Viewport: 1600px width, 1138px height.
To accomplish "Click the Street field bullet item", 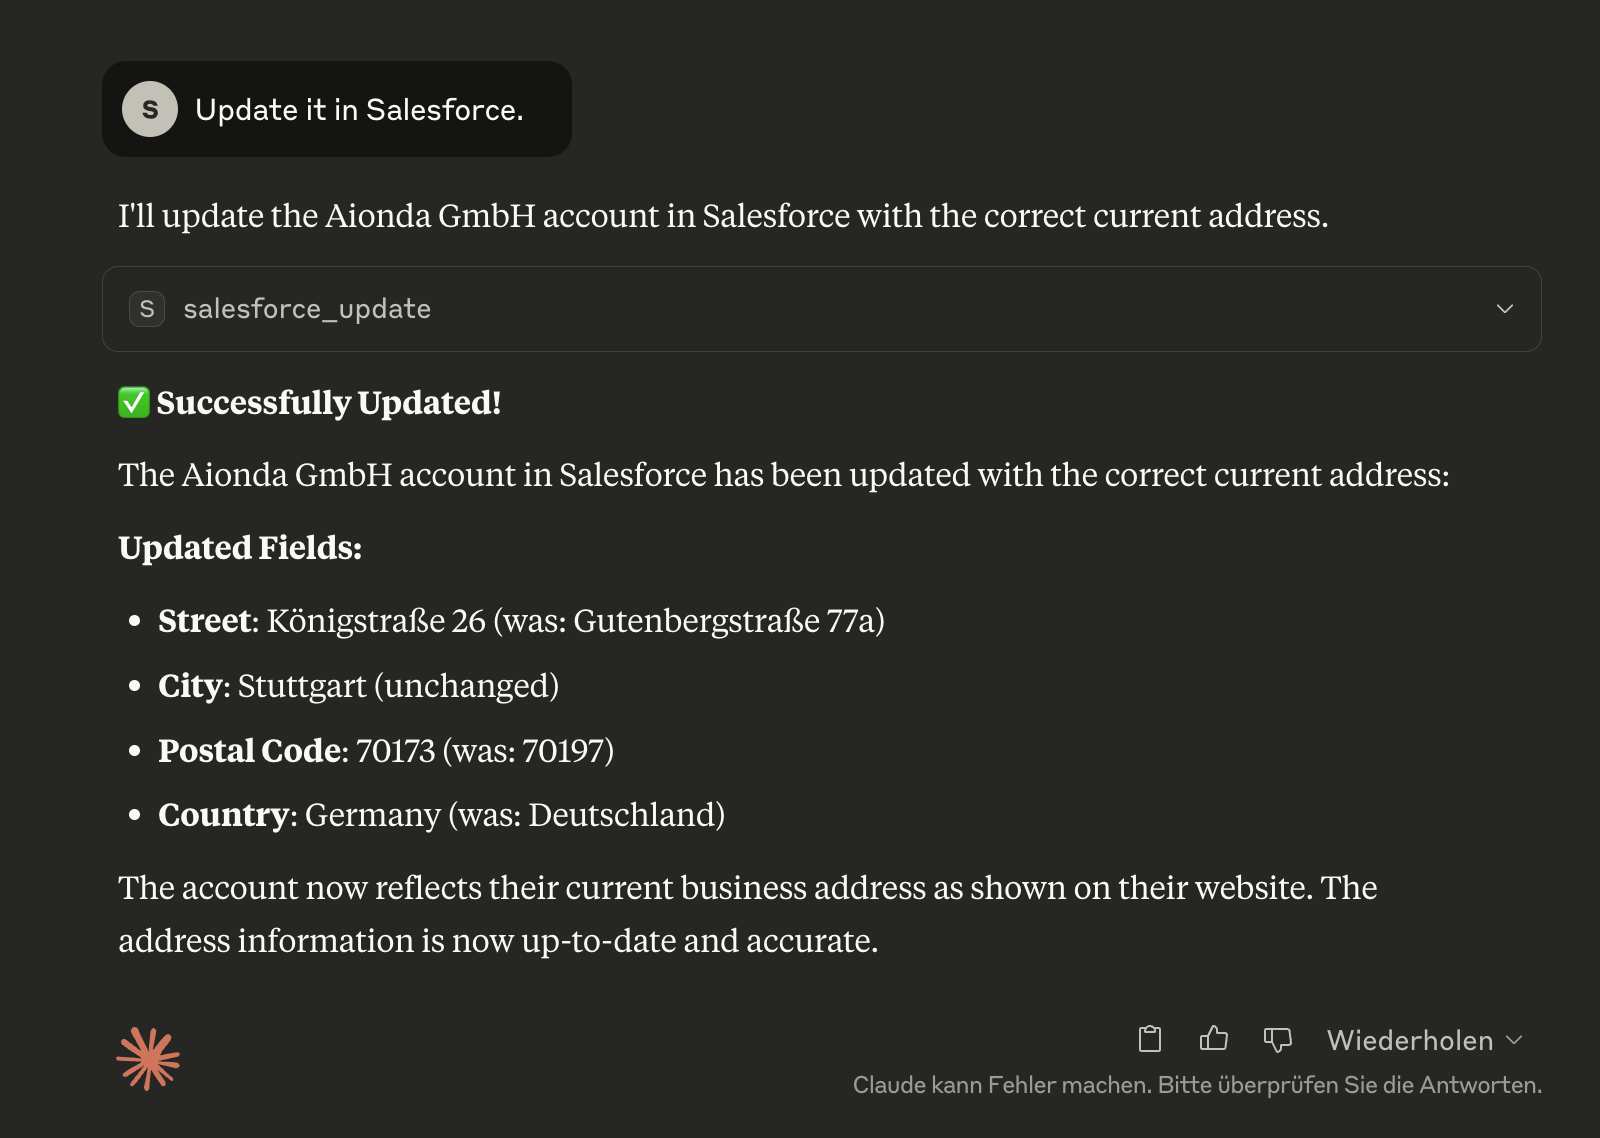I will (522, 620).
